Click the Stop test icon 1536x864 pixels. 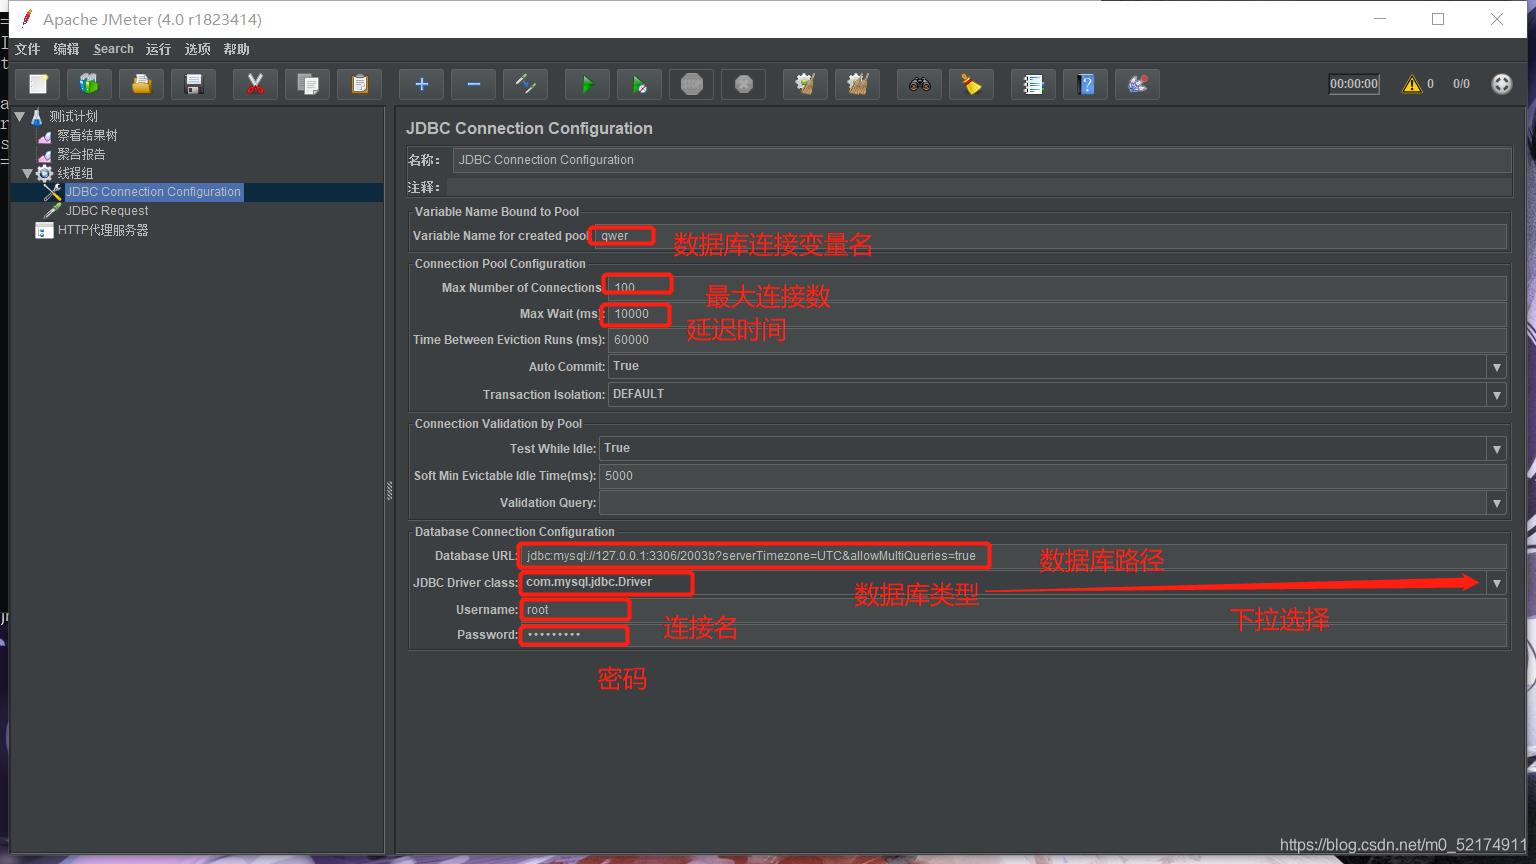(x=692, y=85)
